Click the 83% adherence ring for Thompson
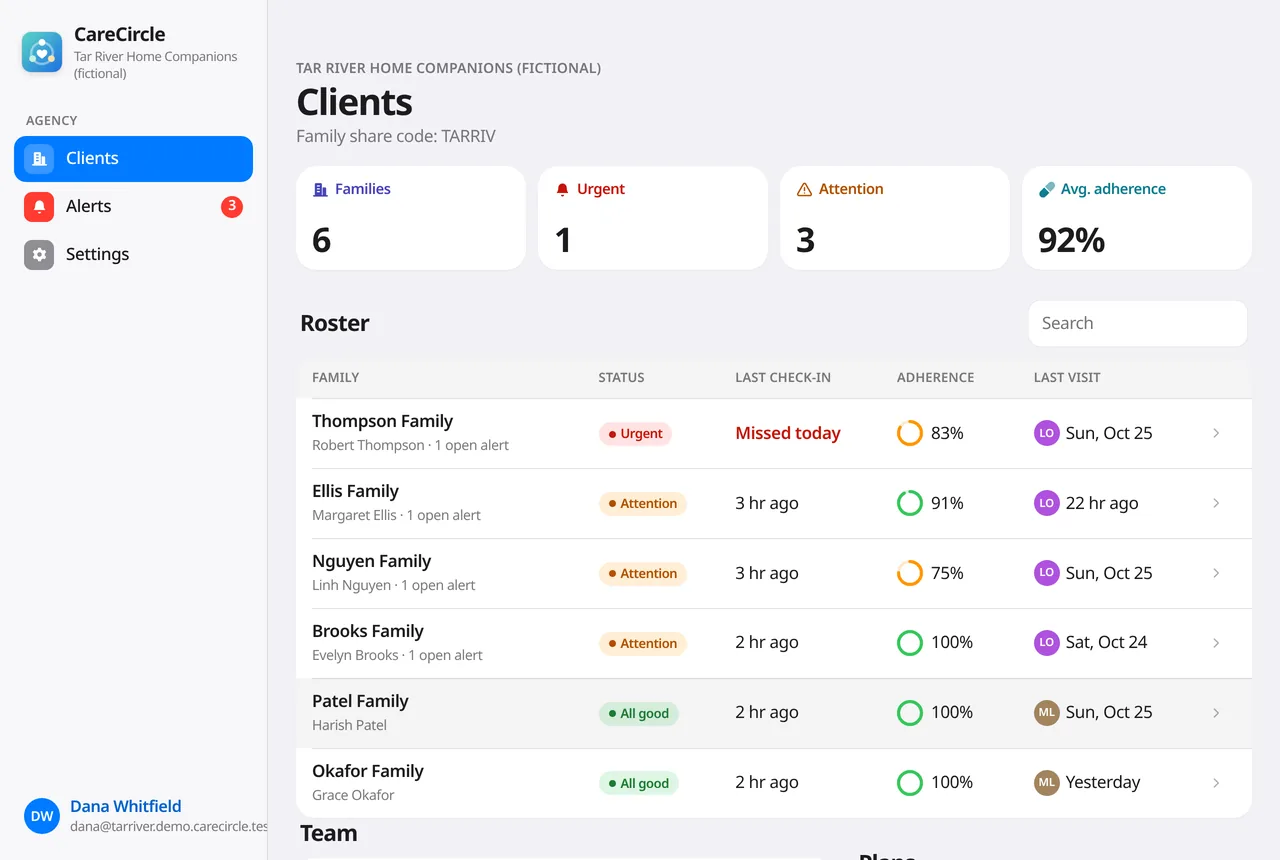The image size is (1280, 860). click(x=909, y=433)
